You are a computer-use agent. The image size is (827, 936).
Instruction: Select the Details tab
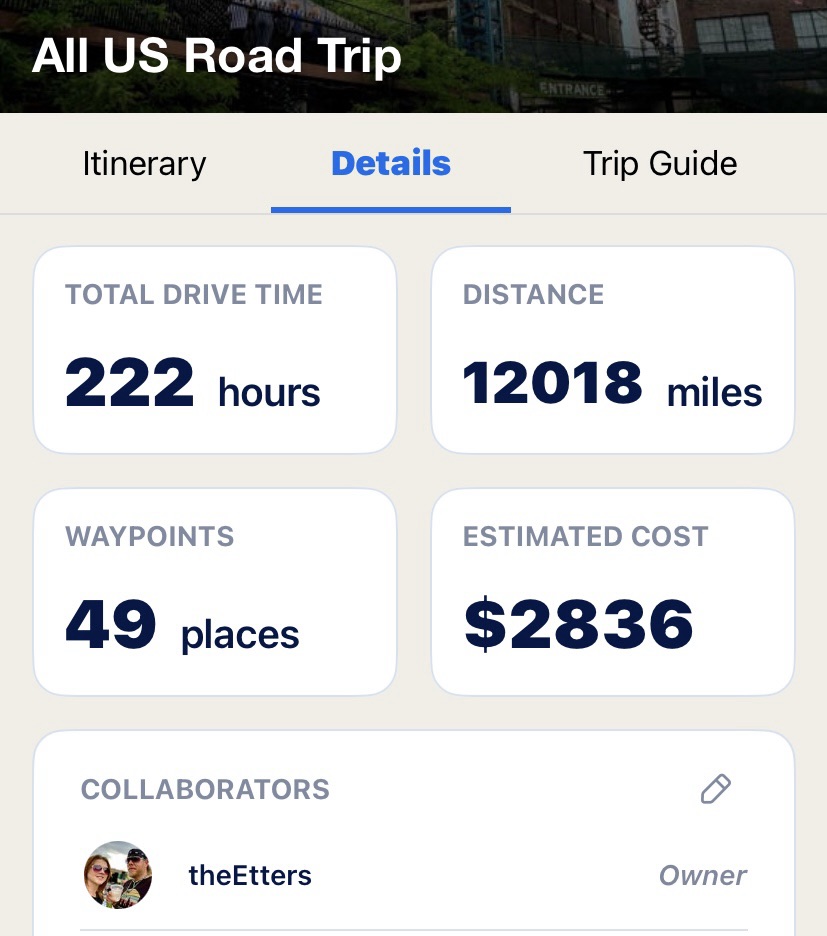[x=391, y=164]
